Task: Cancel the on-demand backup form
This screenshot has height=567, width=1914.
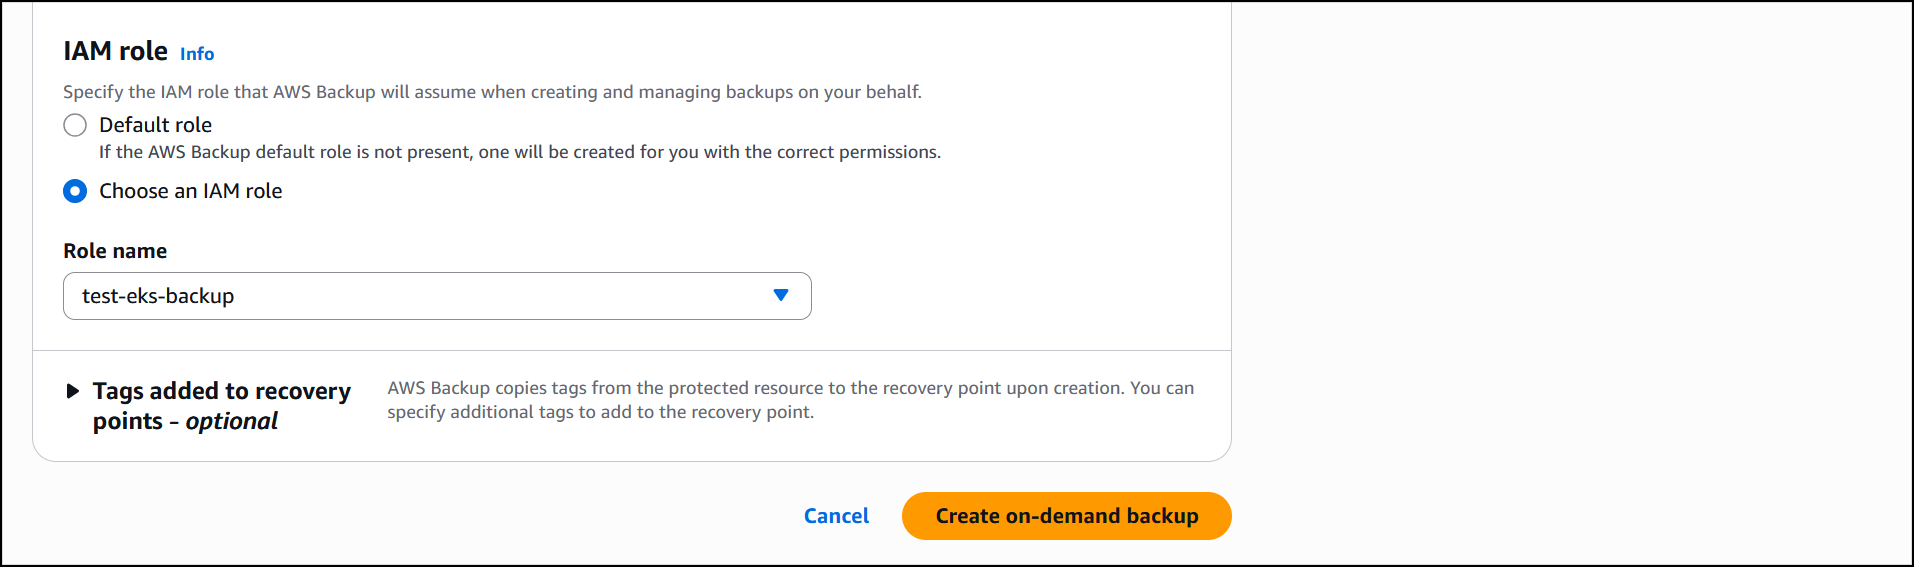Action: point(836,516)
